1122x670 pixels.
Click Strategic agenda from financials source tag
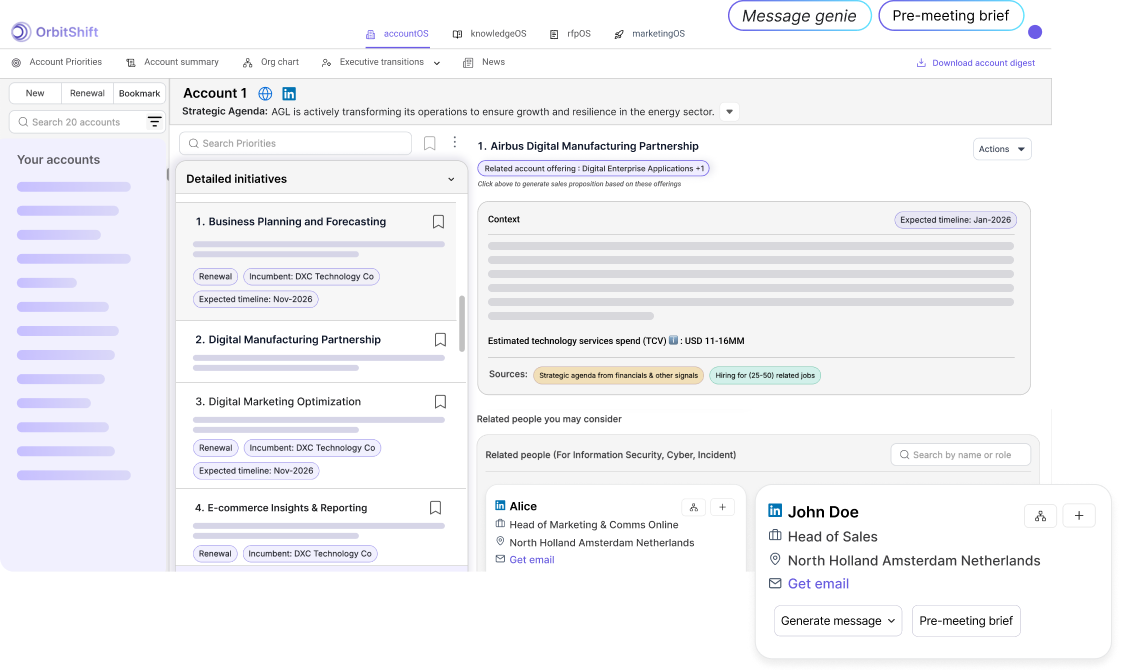[618, 375]
